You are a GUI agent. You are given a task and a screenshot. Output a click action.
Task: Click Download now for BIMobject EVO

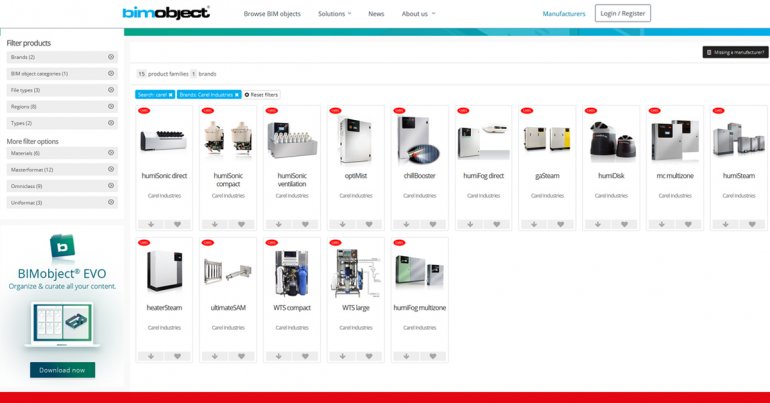coord(62,370)
